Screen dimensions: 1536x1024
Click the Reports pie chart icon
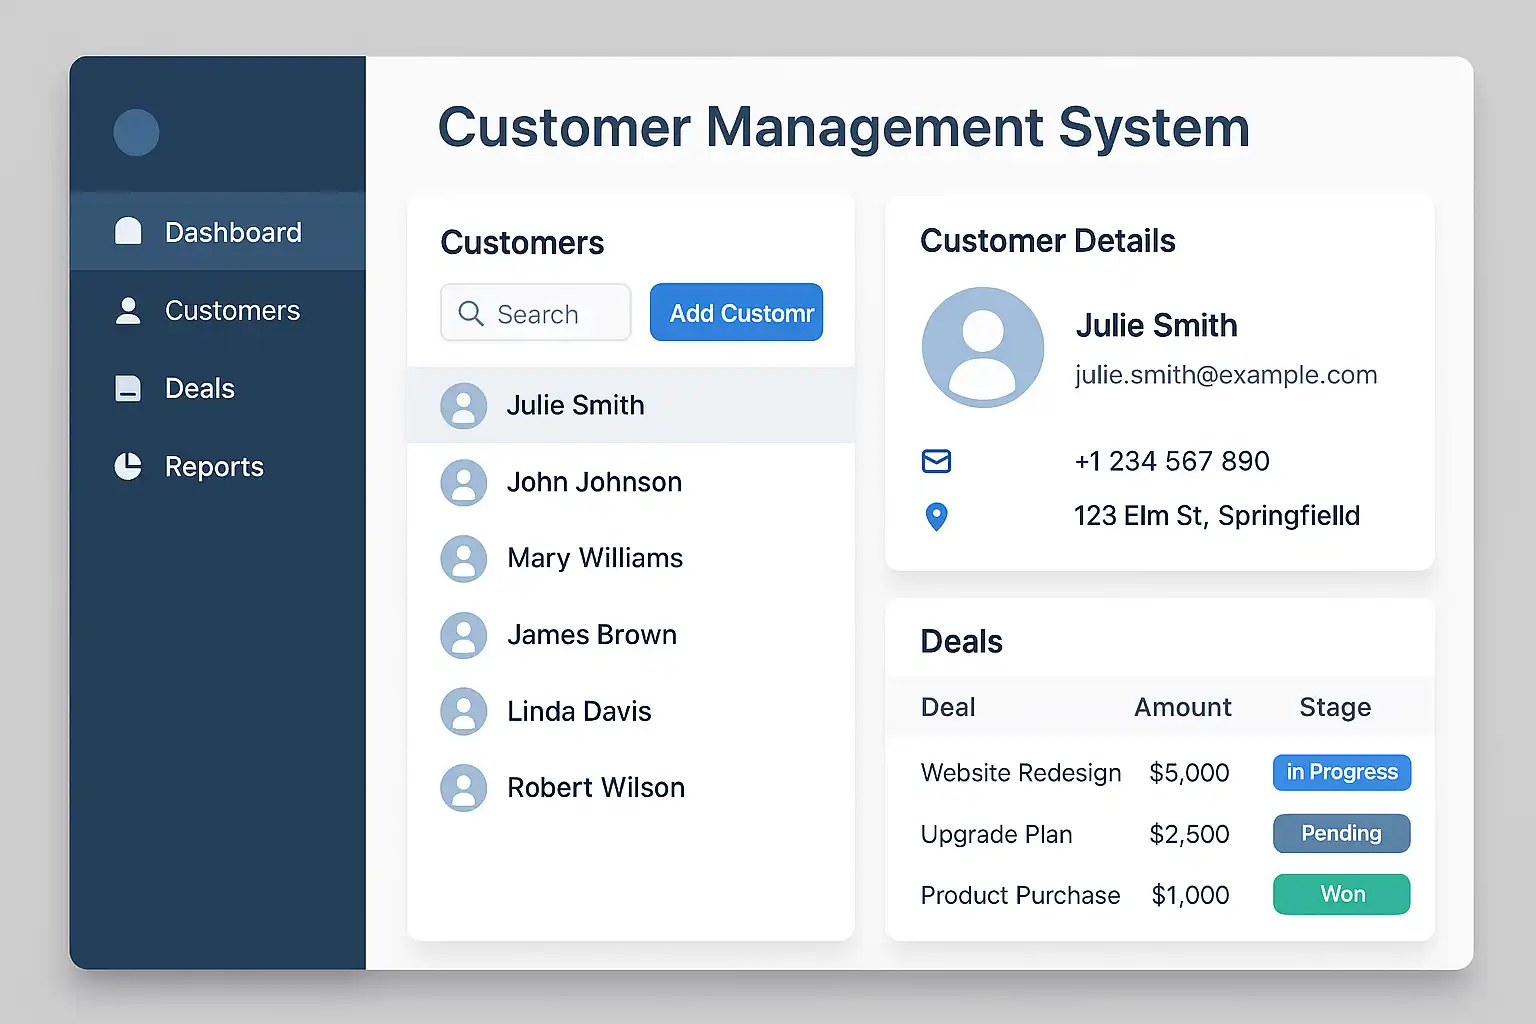(128, 466)
